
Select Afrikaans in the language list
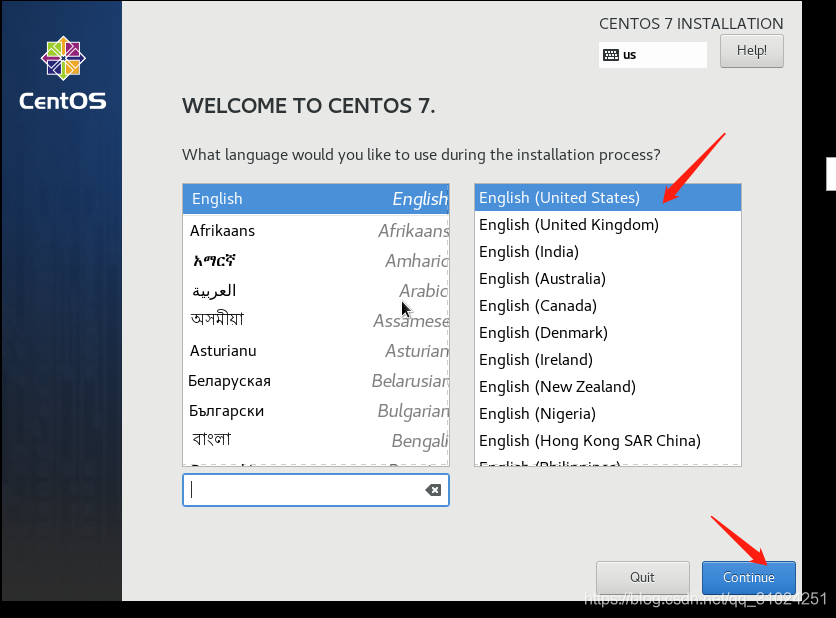click(x=316, y=231)
